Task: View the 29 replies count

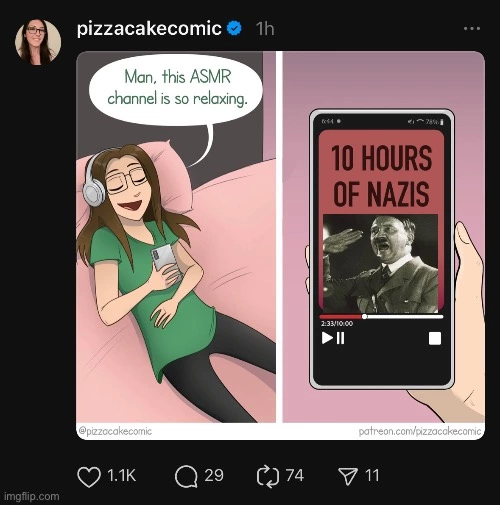Action: pyautogui.click(x=214, y=475)
